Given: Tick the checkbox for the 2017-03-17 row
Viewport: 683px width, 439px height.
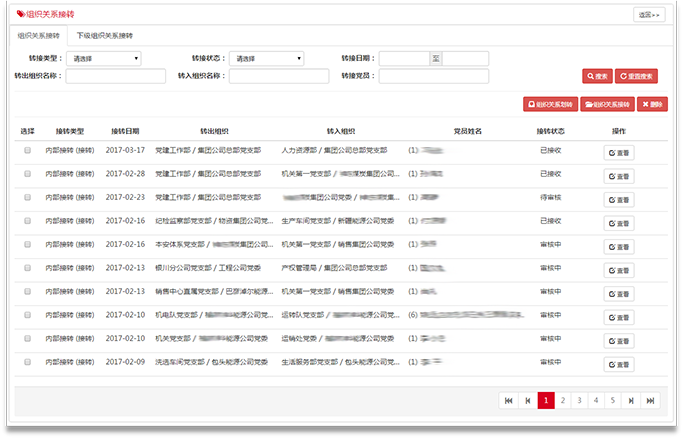Looking at the screenshot, I should tap(27, 150).
